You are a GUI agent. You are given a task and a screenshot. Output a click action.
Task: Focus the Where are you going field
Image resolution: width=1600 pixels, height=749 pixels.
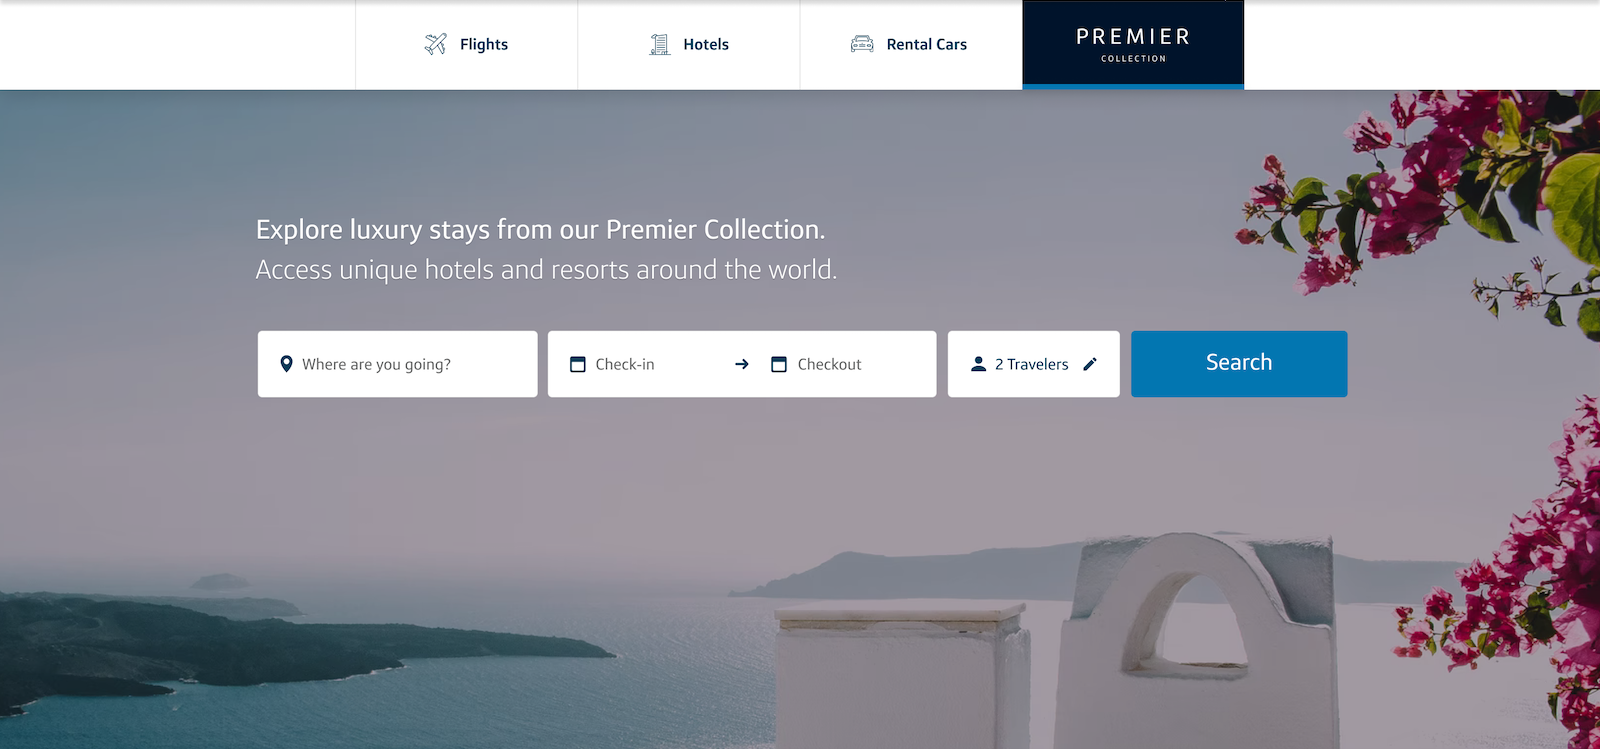pos(398,364)
